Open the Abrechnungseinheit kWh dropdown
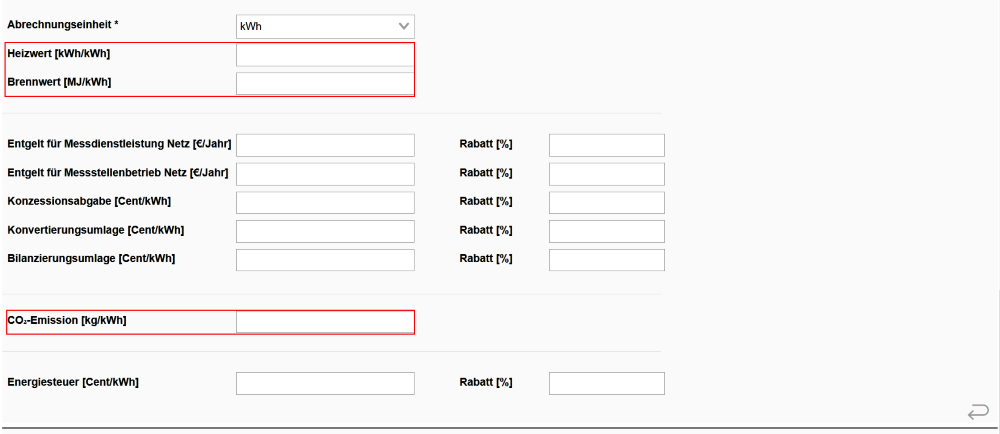 [325, 26]
